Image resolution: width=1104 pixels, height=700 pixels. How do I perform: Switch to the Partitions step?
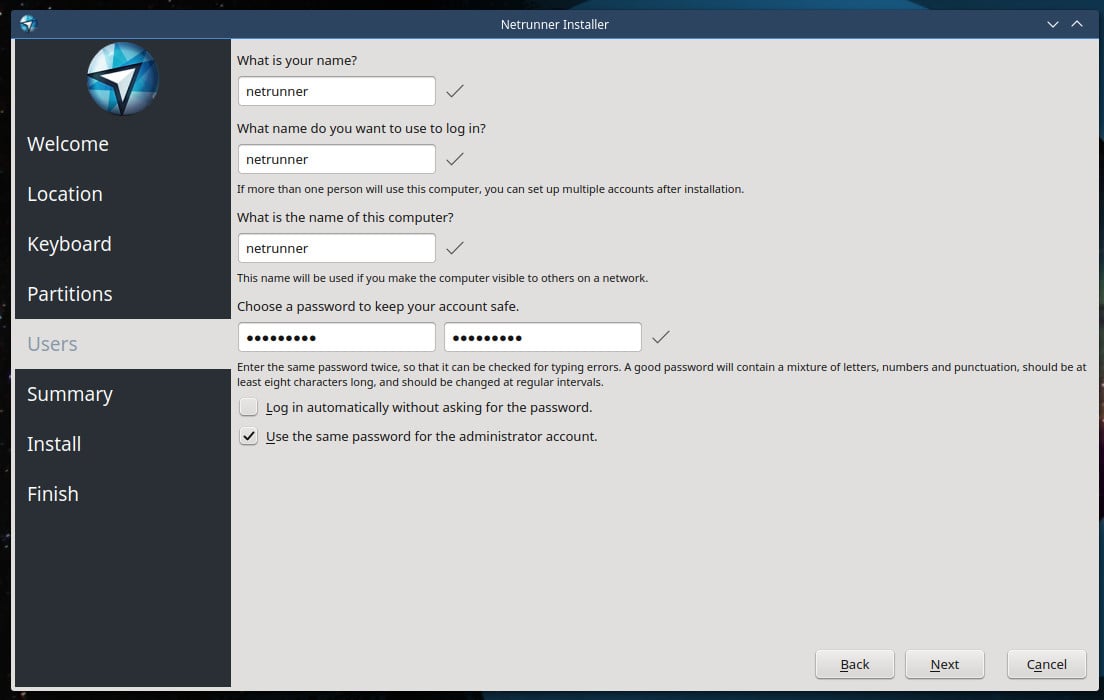pyautogui.click(x=70, y=294)
